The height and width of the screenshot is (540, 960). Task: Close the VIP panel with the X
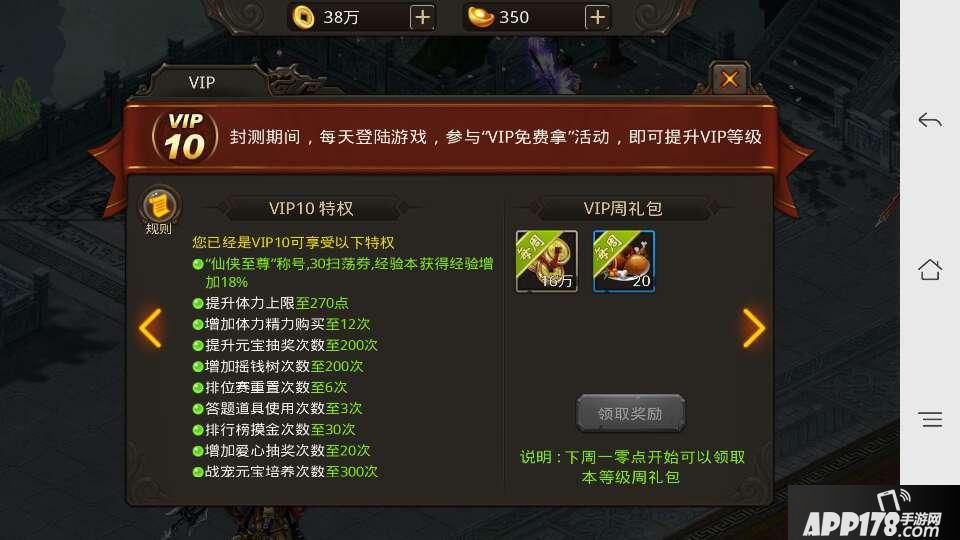(729, 79)
